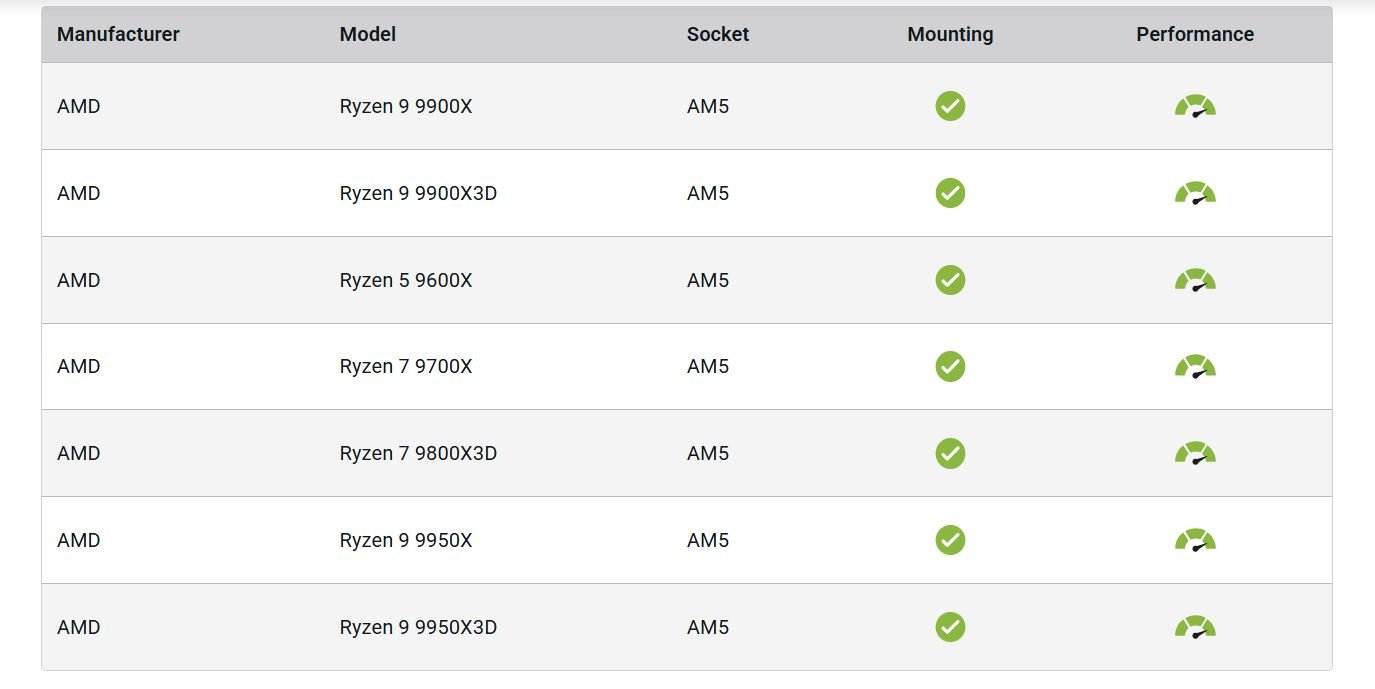The image size is (1375, 689).
Task: Click the mounting checkmark for Ryzen 9 9900X
Action: (950, 106)
